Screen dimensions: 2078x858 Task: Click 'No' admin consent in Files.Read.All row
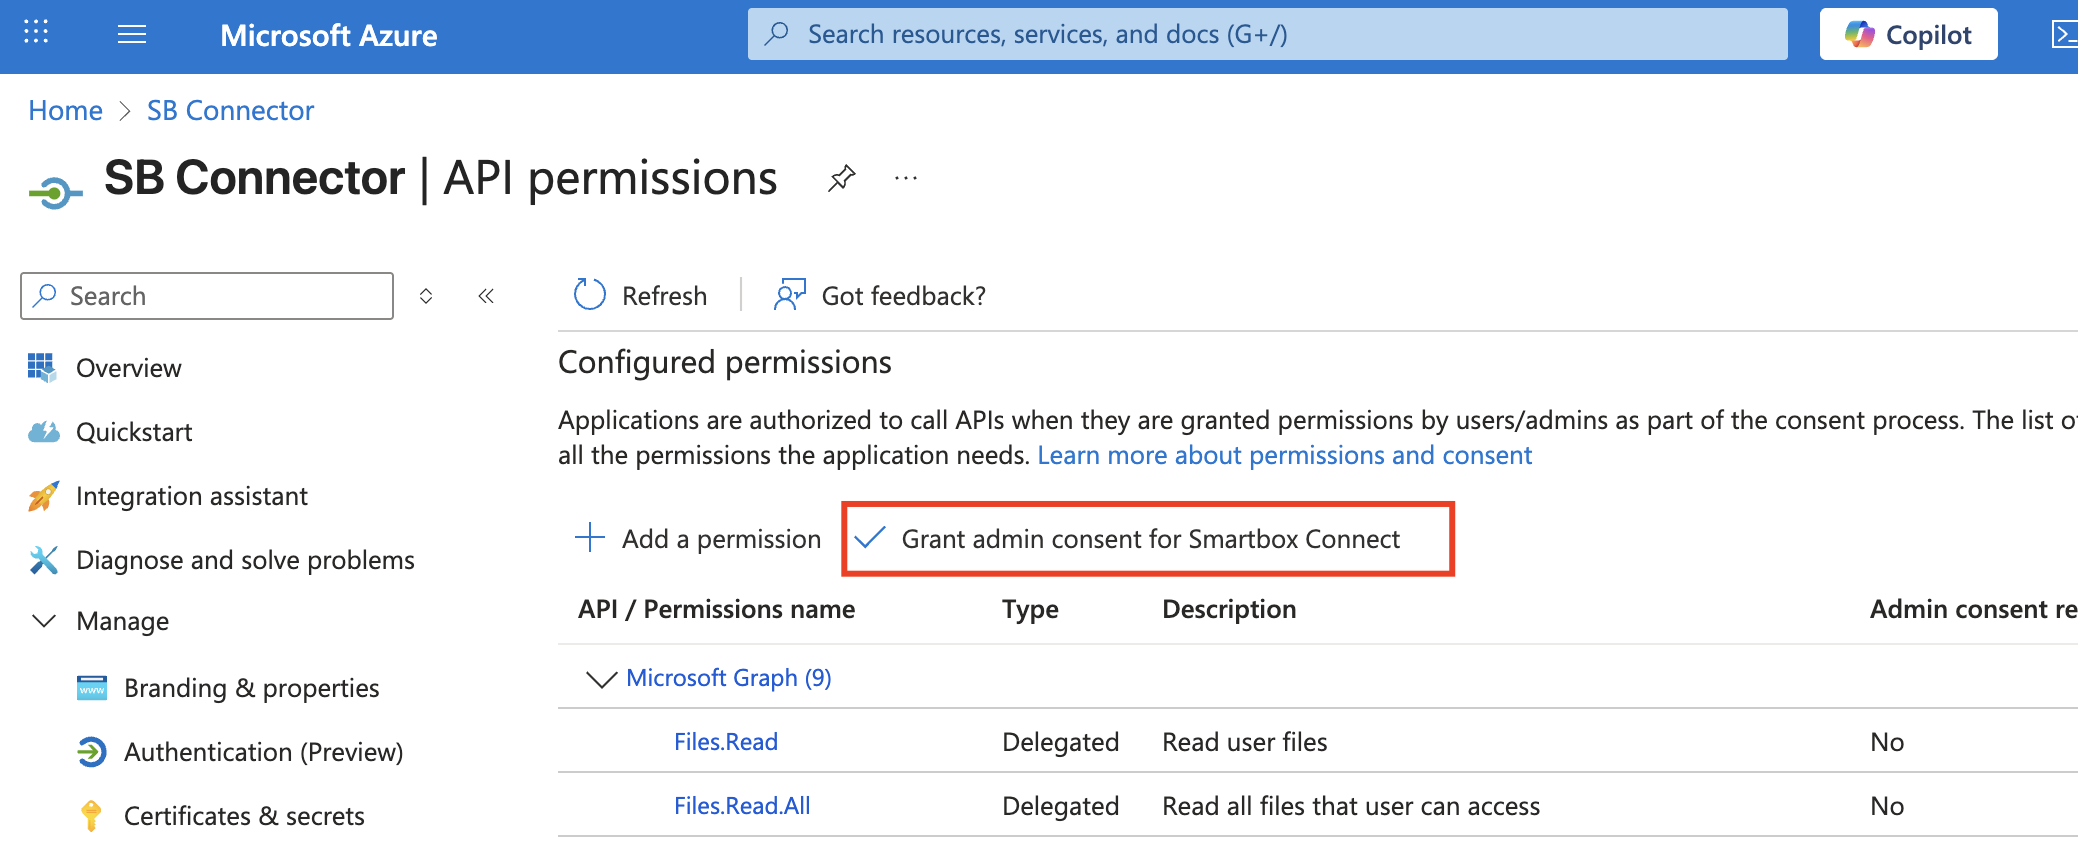click(x=1887, y=806)
